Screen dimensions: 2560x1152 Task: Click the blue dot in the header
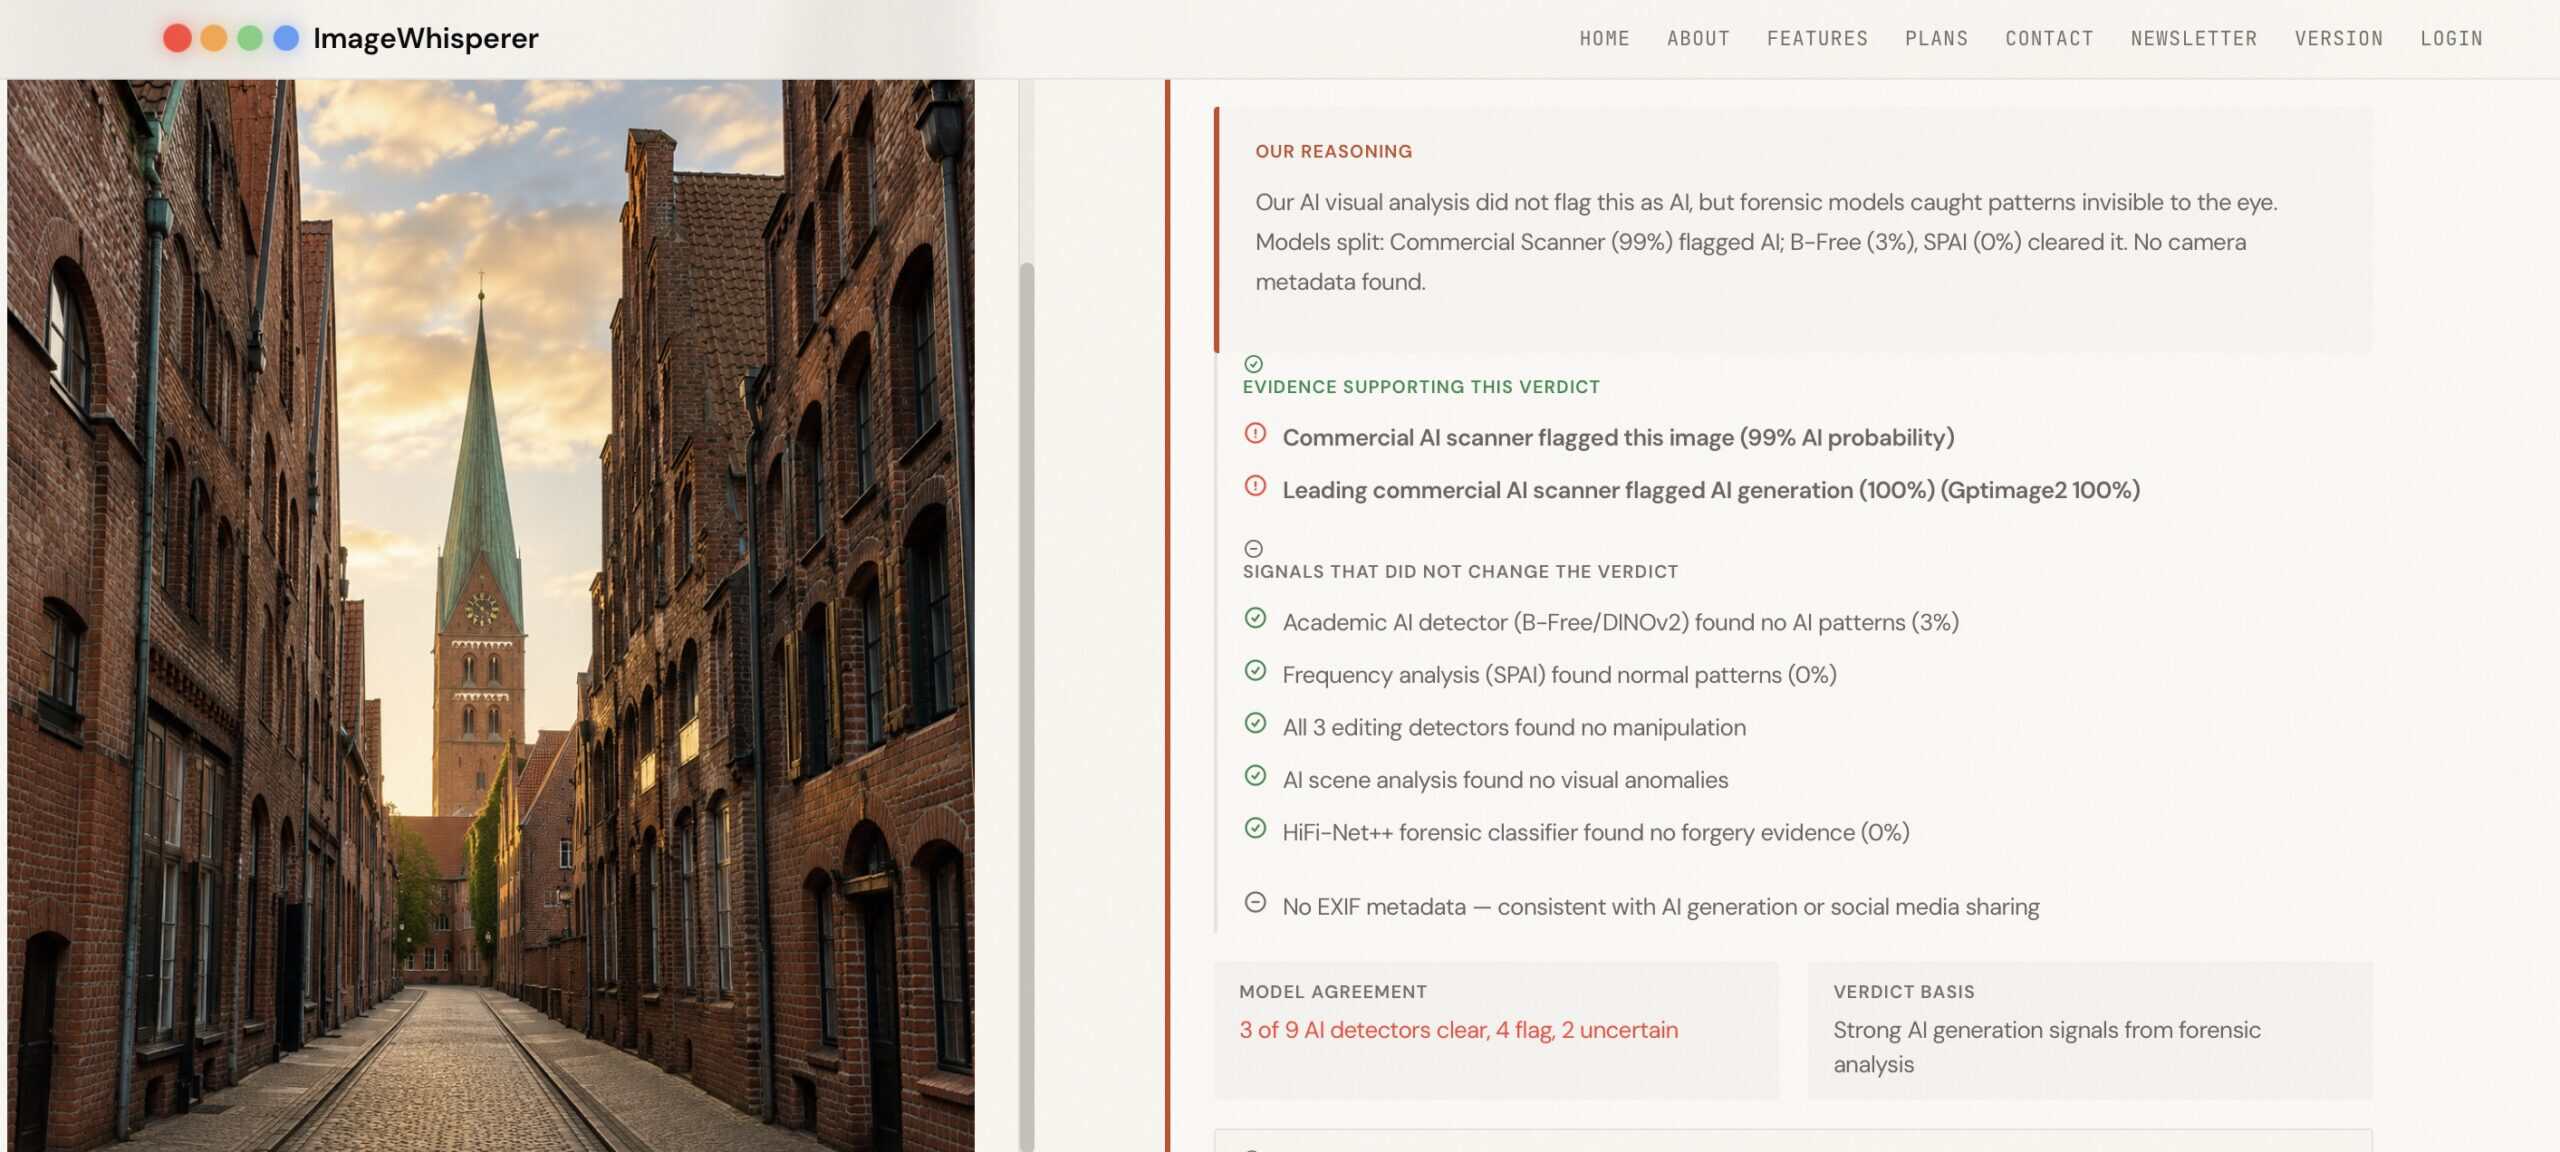(286, 38)
